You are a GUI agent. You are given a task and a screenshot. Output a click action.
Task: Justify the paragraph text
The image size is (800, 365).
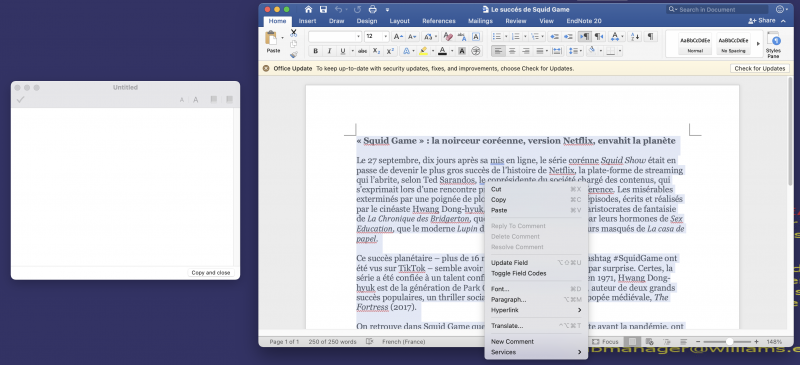pos(539,51)
